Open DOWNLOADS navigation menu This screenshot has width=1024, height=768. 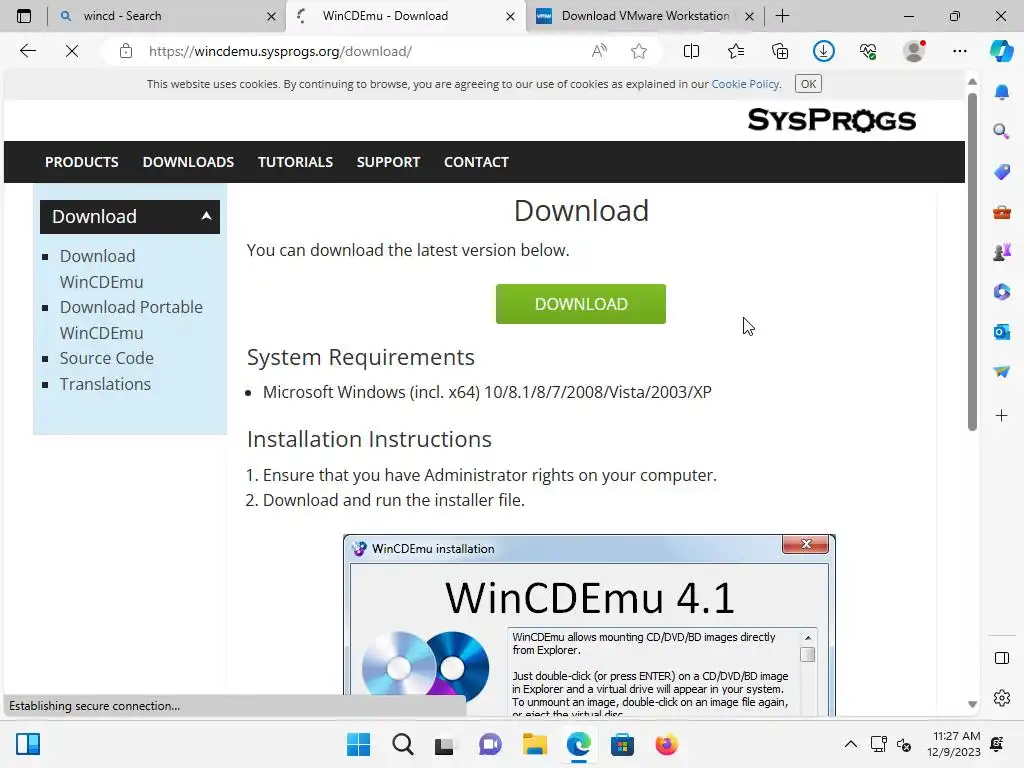tap(188, 162)
